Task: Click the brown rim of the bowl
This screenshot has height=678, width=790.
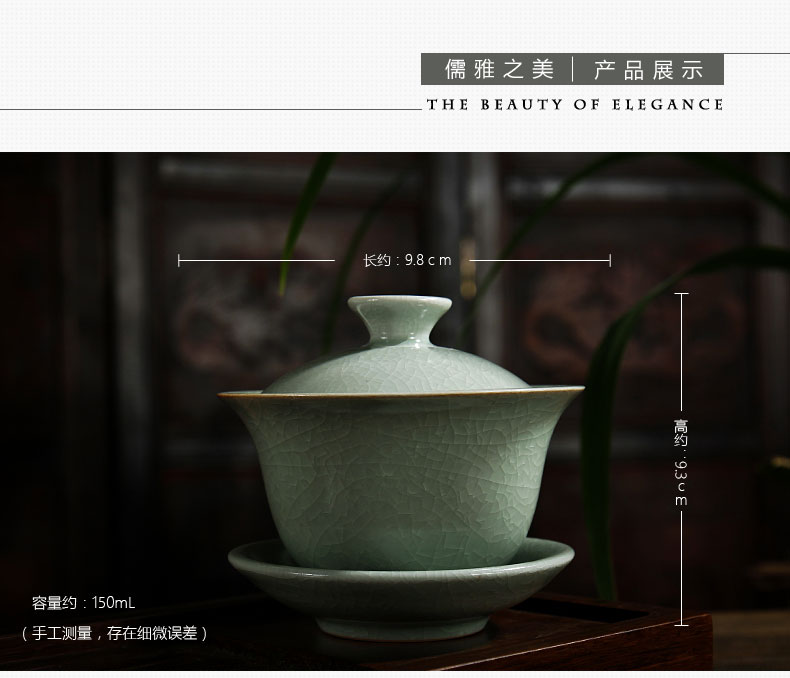Action: (x=401, y=394)
